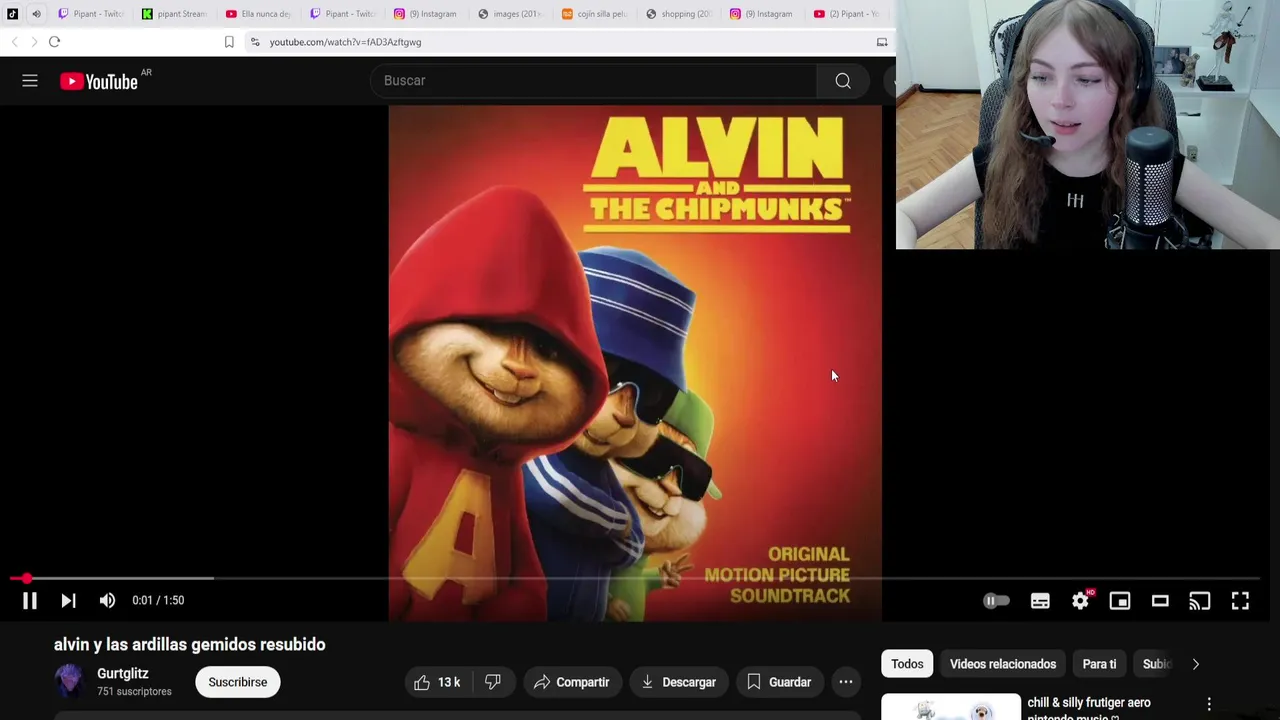Click the Guardar save button
1280x720 pixels.
778,682
